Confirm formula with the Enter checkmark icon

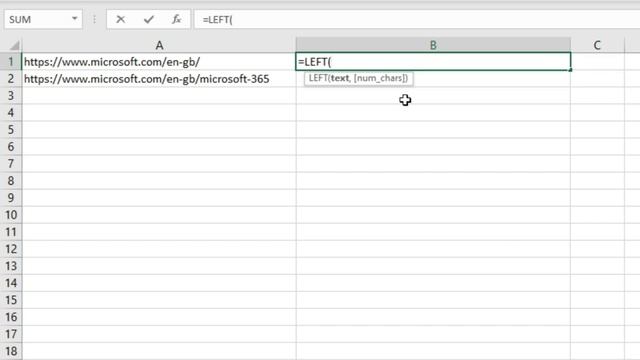coord(149,19)
